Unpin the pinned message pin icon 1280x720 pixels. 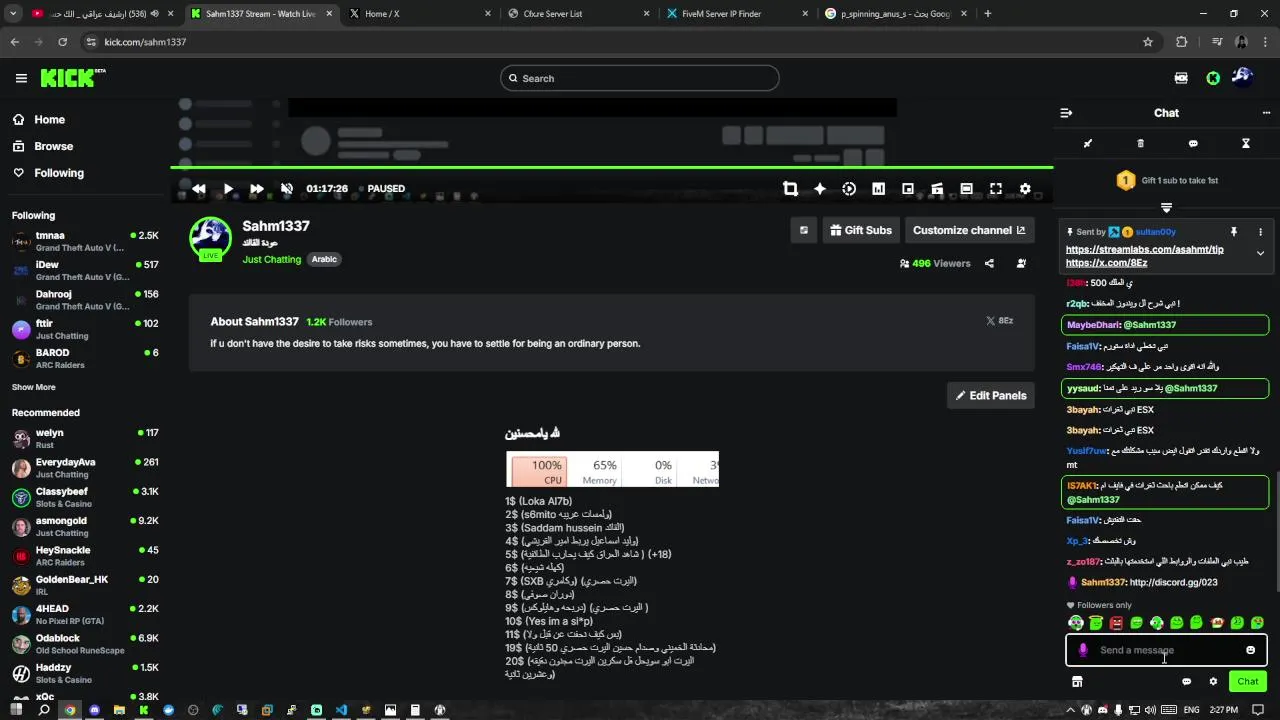pos(1234,232)
